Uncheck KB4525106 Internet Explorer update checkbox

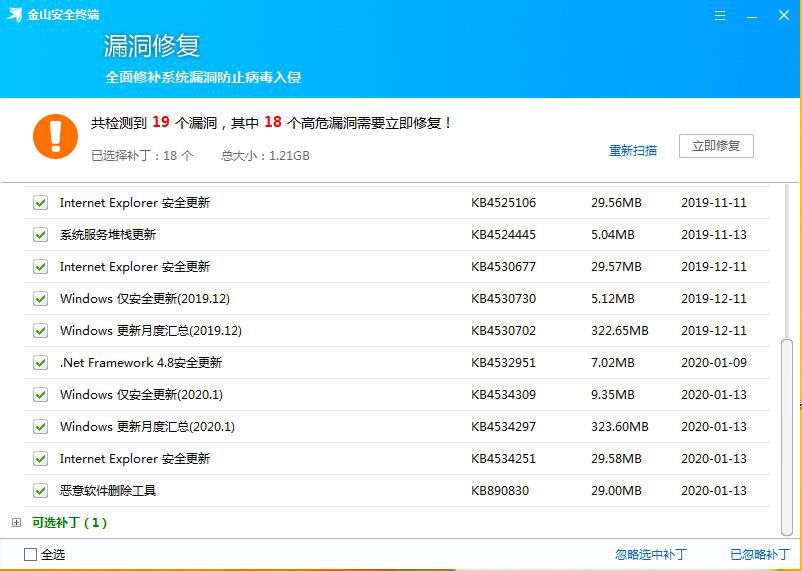pyautogui.click(x=40, y=203)
